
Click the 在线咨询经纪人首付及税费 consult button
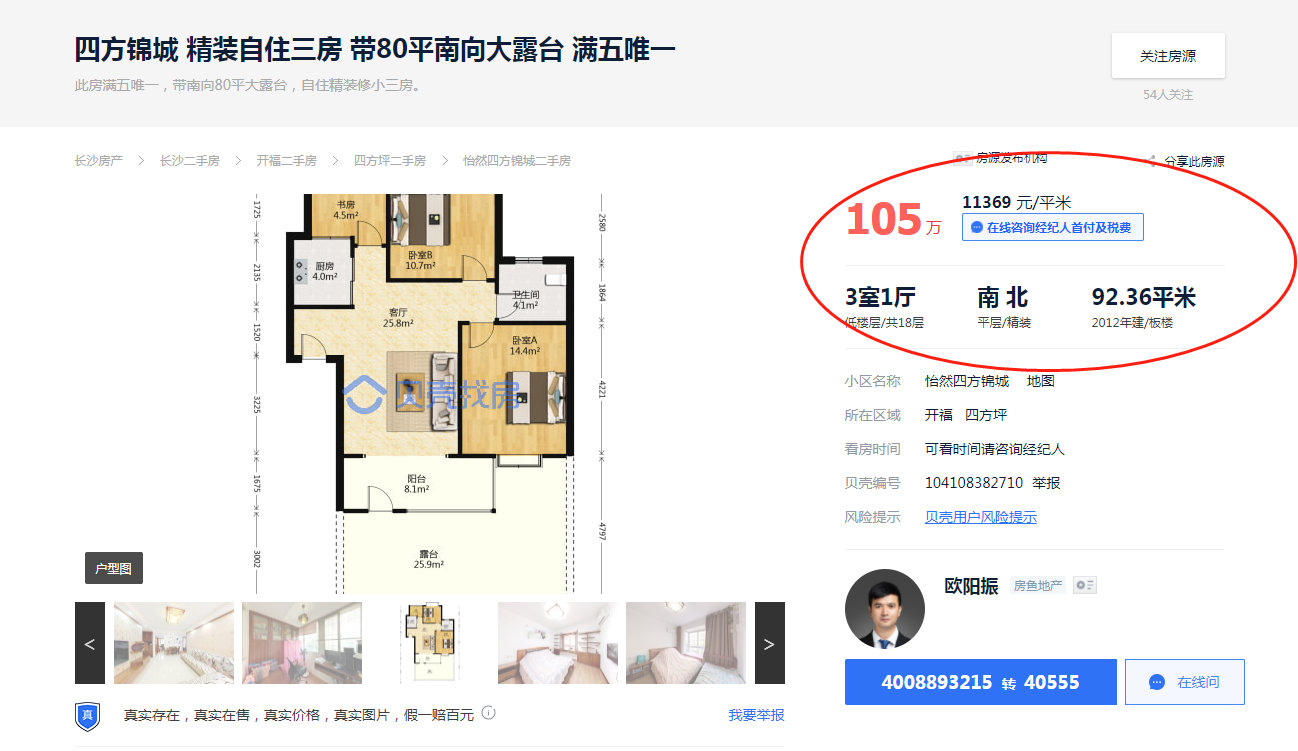1053,228
